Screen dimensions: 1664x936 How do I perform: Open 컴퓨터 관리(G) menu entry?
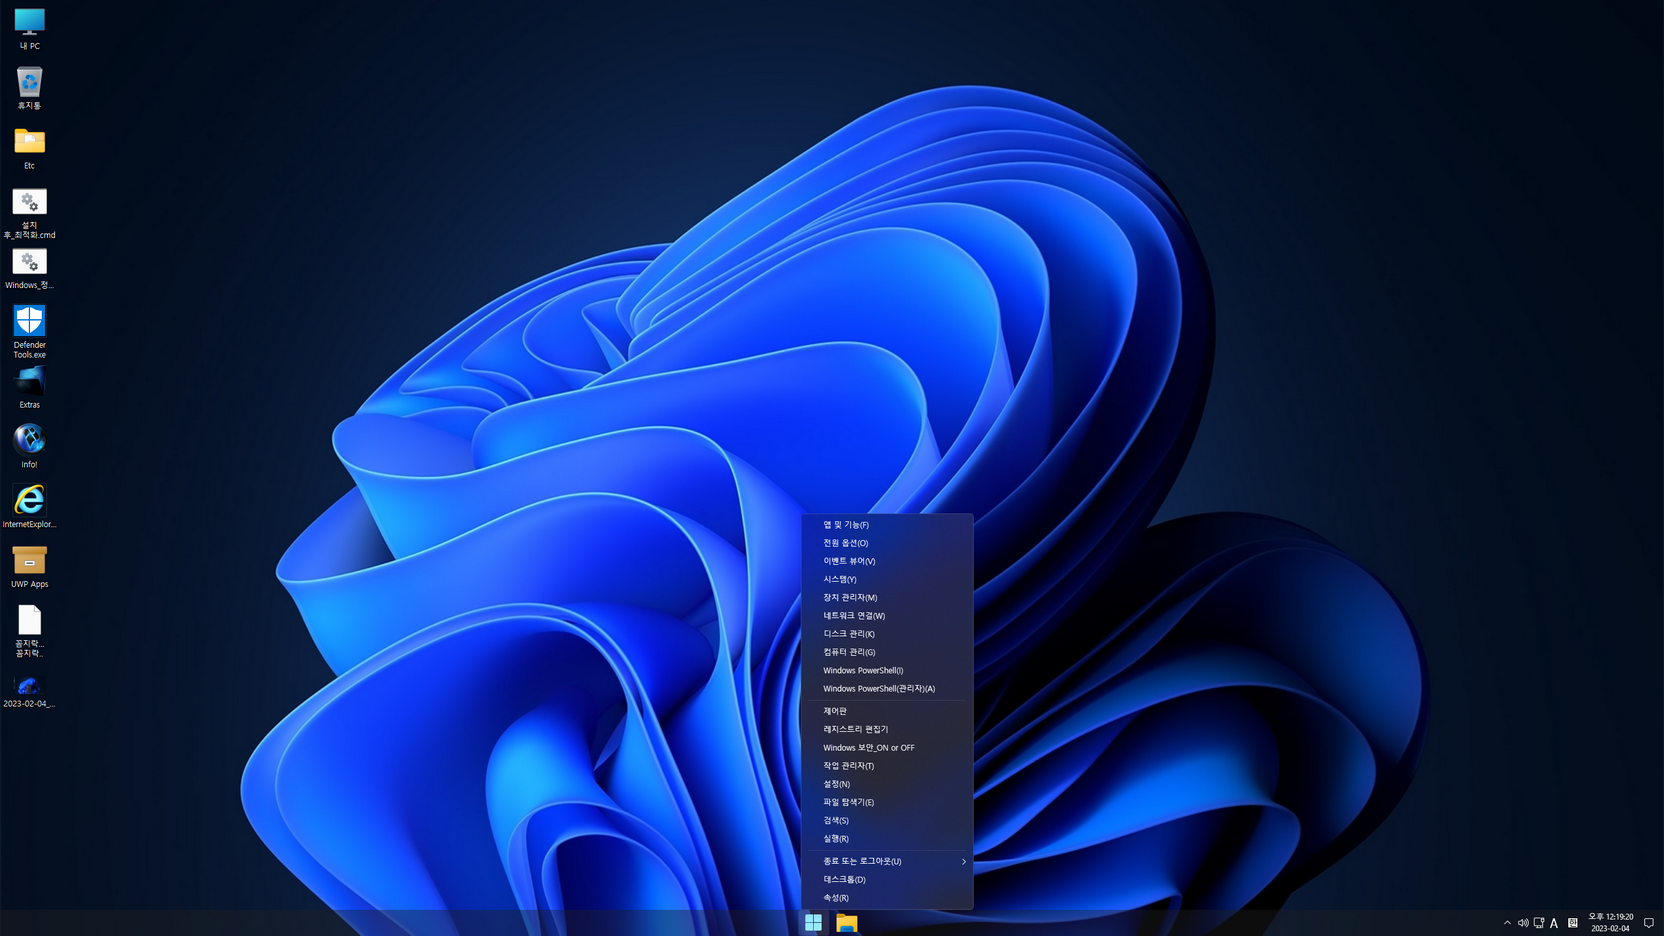[x=887, y=652]
